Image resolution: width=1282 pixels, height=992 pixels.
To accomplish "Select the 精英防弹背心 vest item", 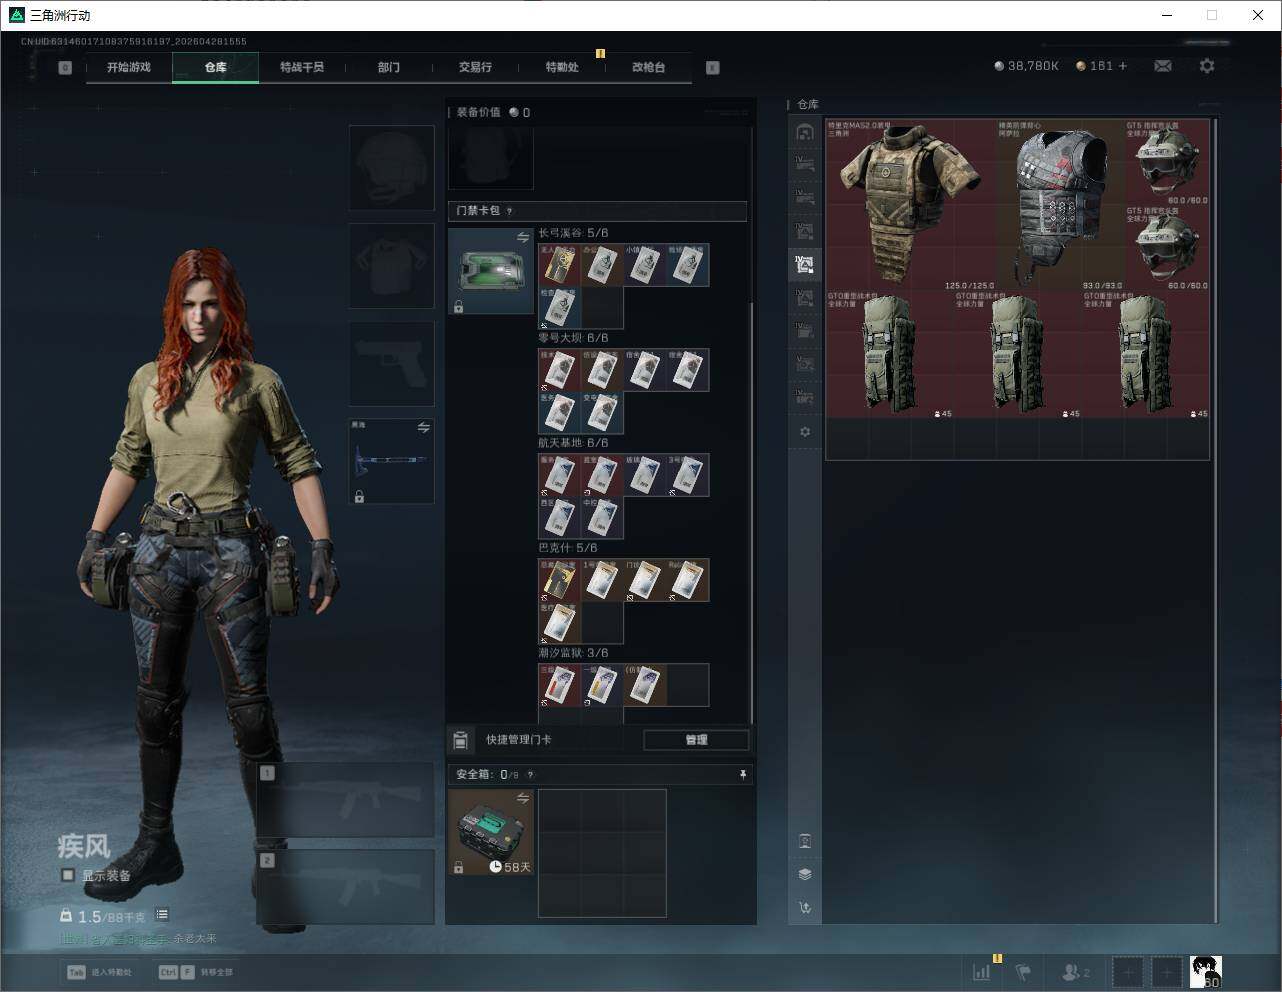I will pos(1060,205).
